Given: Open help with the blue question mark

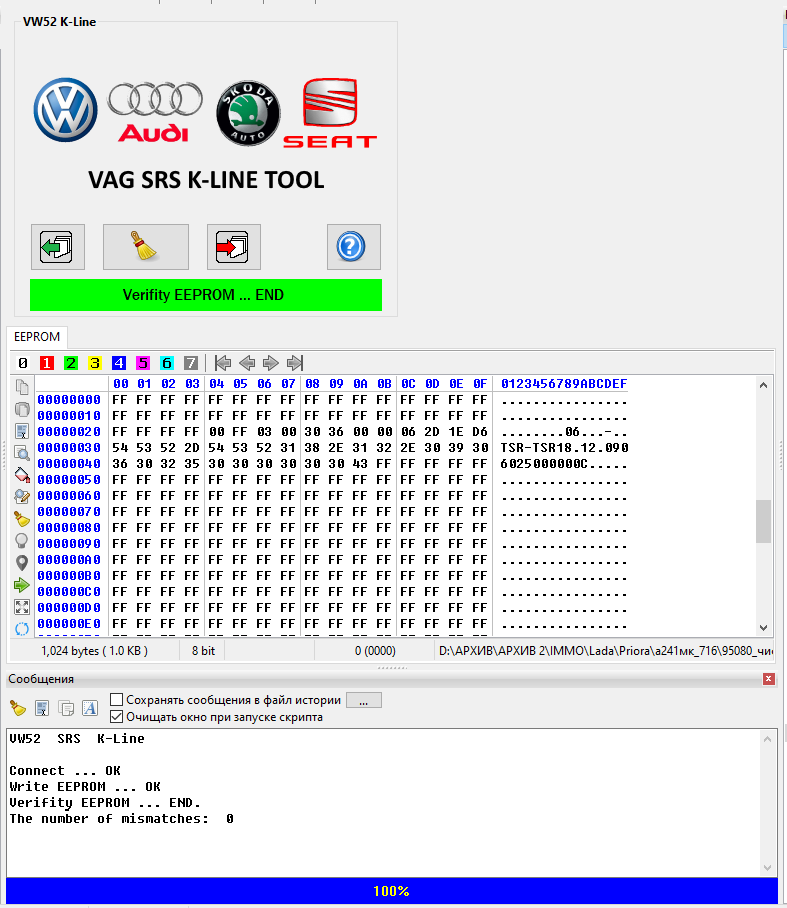Looking at the screenshot, I should 353,247.
